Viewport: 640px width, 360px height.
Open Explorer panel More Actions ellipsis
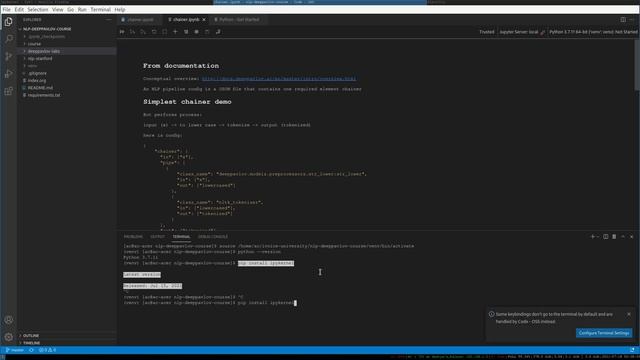(109, 19)
